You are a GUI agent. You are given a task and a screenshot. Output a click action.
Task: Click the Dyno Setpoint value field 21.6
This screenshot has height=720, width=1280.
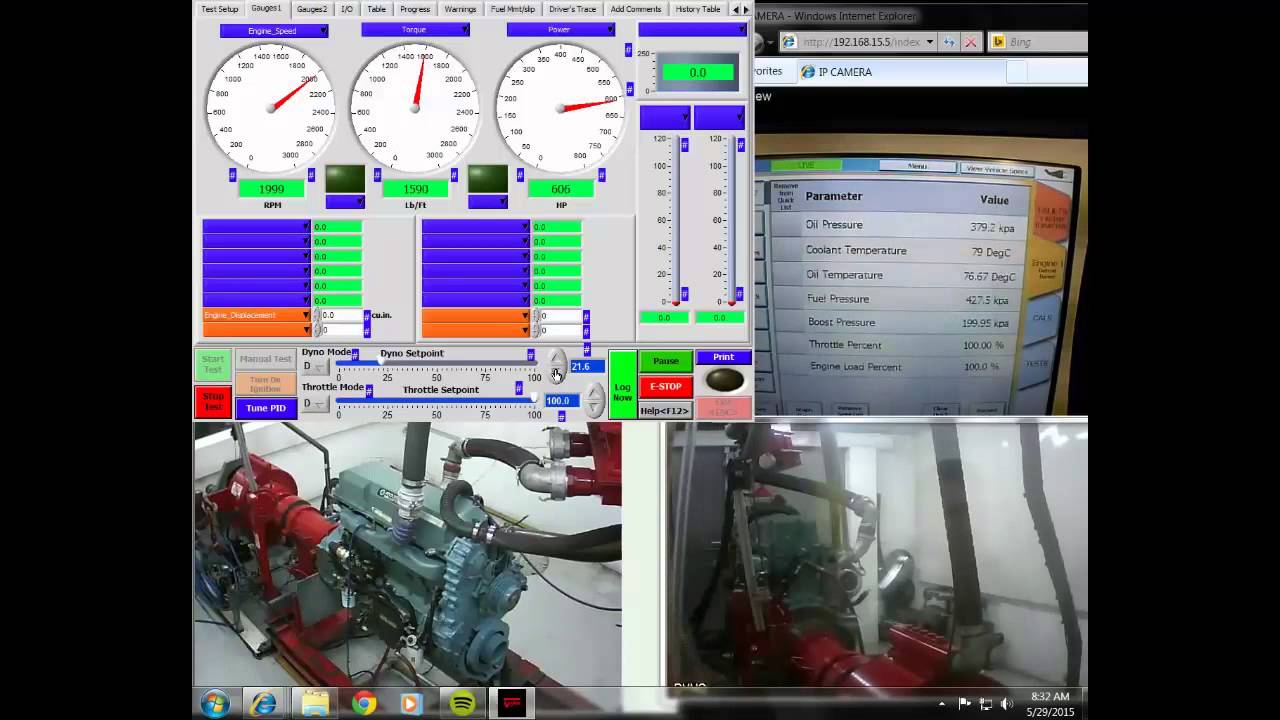pos(586,367)
